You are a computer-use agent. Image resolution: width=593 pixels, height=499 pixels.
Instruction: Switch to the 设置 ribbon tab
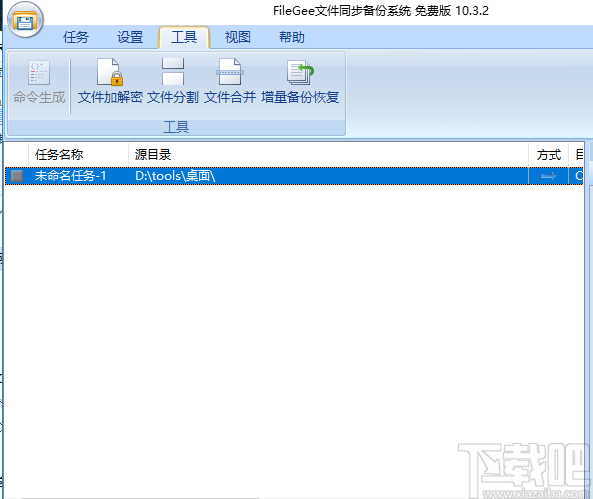click(130, 37)
